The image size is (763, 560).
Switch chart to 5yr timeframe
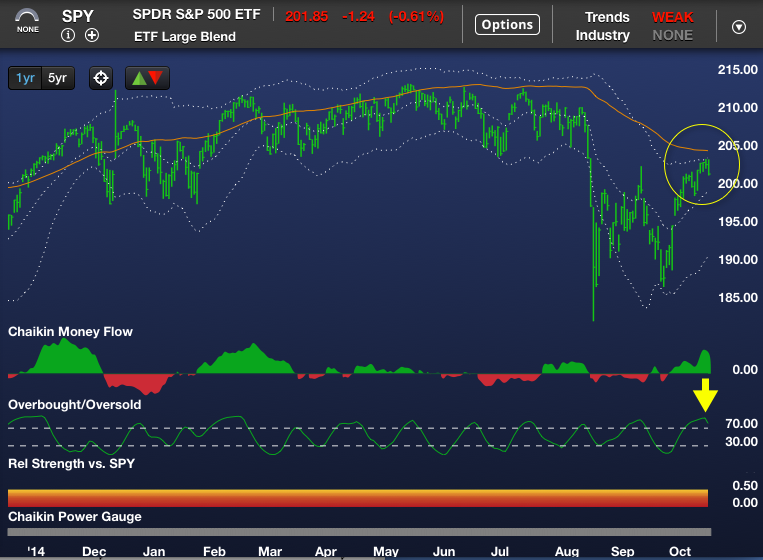[57, 78]
